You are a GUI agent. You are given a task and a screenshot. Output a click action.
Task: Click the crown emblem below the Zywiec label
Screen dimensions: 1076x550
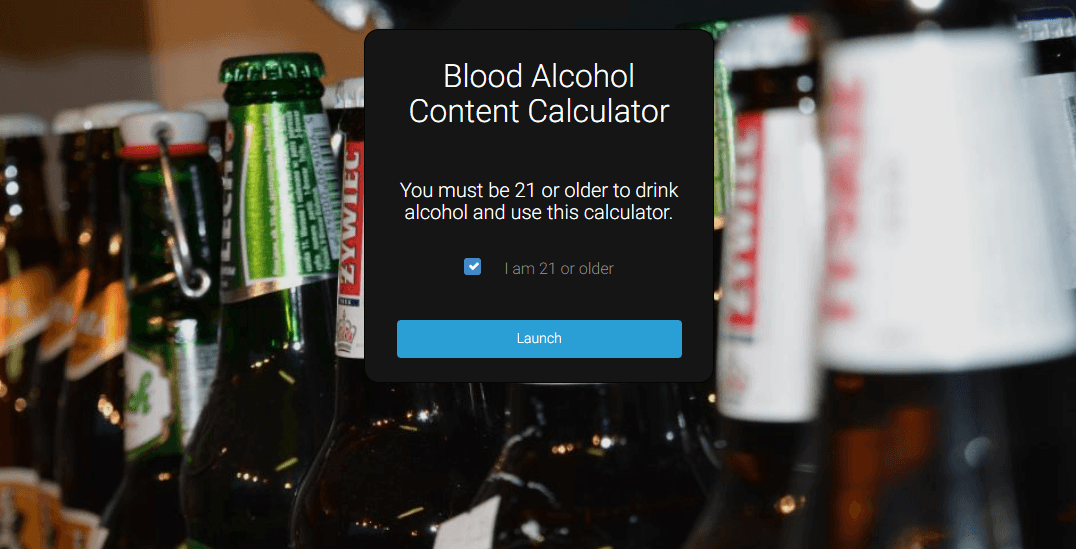click(x=349, y=333)
